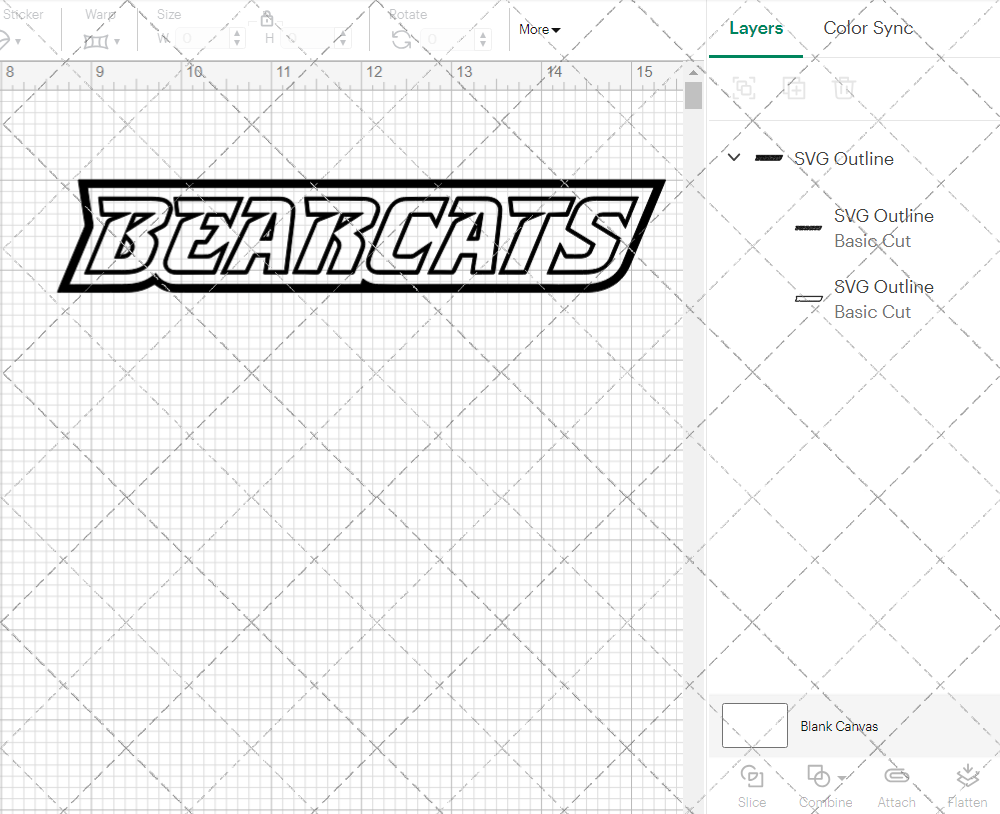This screenshot has width=1000, height=814.
Task: Open the Combine options dropdown arrow
Action: point(841,778)
